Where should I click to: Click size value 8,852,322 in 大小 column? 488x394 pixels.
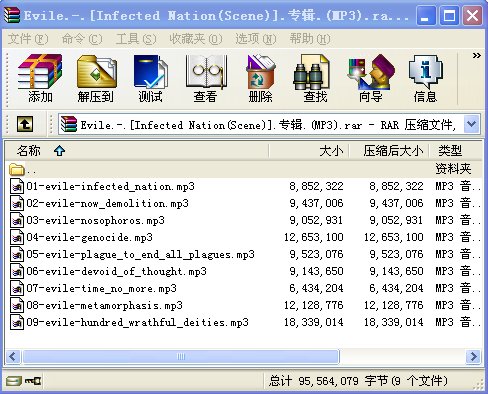point(316,186)
